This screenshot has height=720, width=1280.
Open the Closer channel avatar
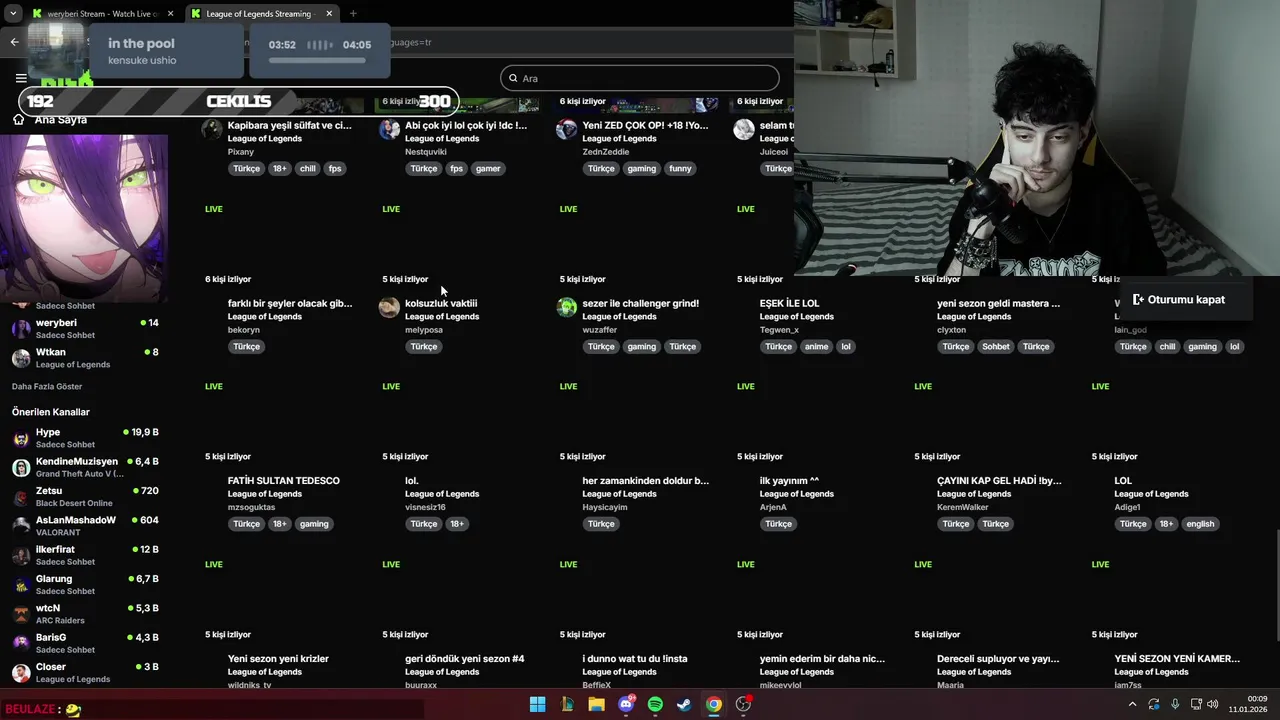coord(21,673)
